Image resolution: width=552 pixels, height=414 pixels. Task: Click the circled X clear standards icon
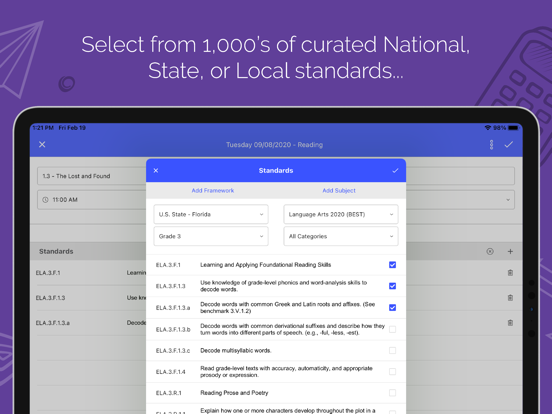click(x=490, y=251)
